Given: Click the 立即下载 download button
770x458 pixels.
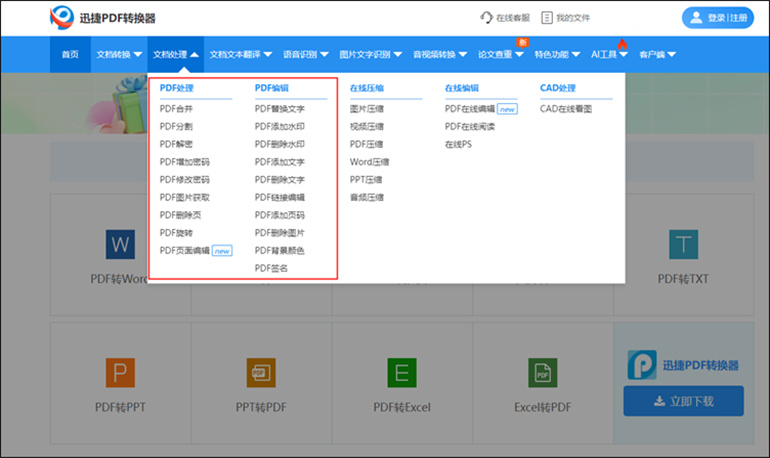Looking at the screenshot, I should (x=683, y=401).
